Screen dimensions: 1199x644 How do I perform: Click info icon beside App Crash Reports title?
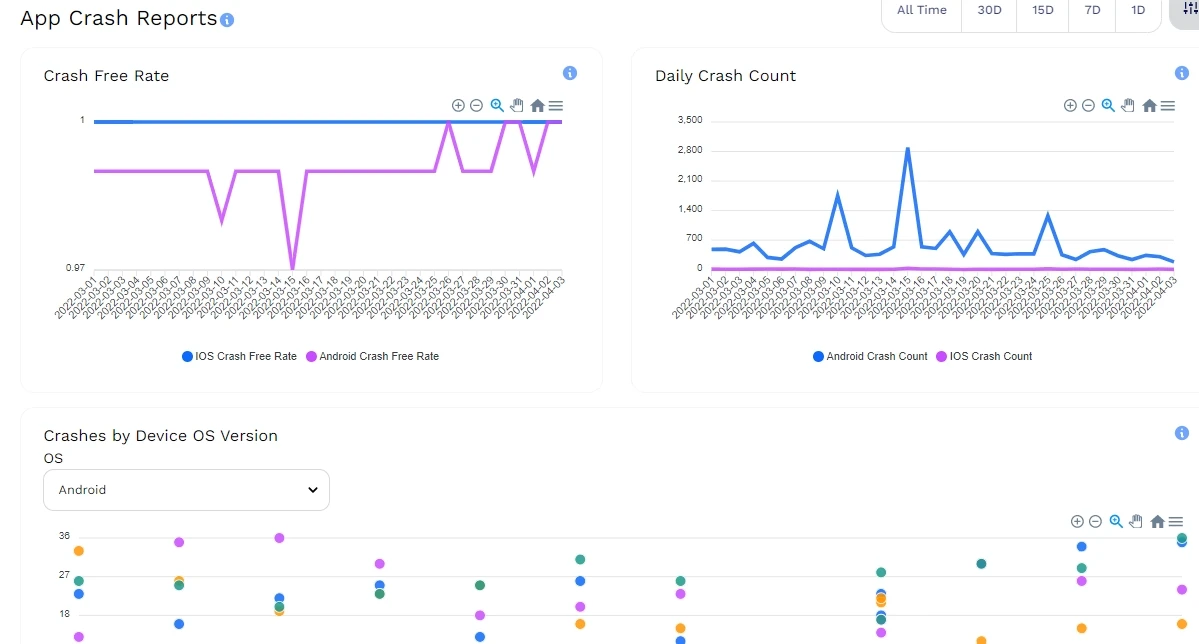(227, 21)
